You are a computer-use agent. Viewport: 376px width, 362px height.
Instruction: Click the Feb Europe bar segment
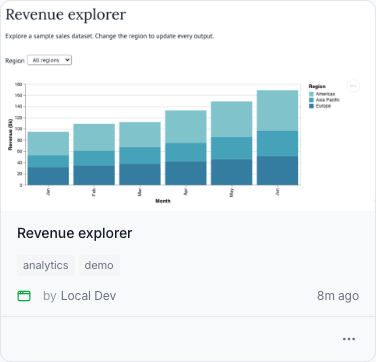point(94,175)
